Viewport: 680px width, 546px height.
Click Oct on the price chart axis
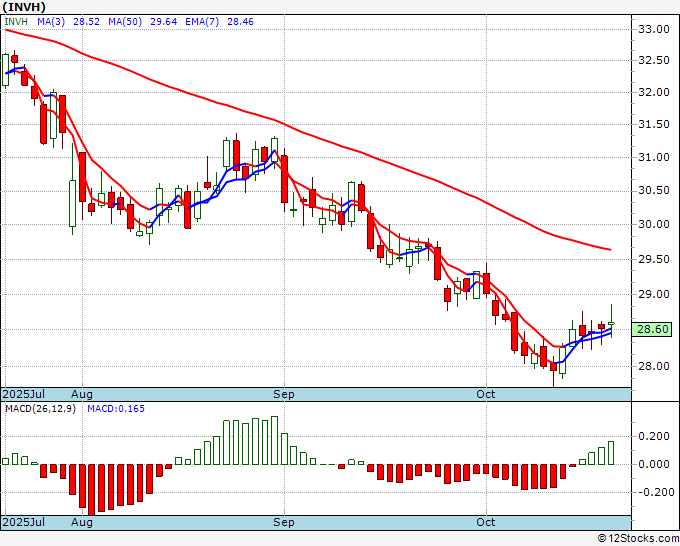coord(486,394)
